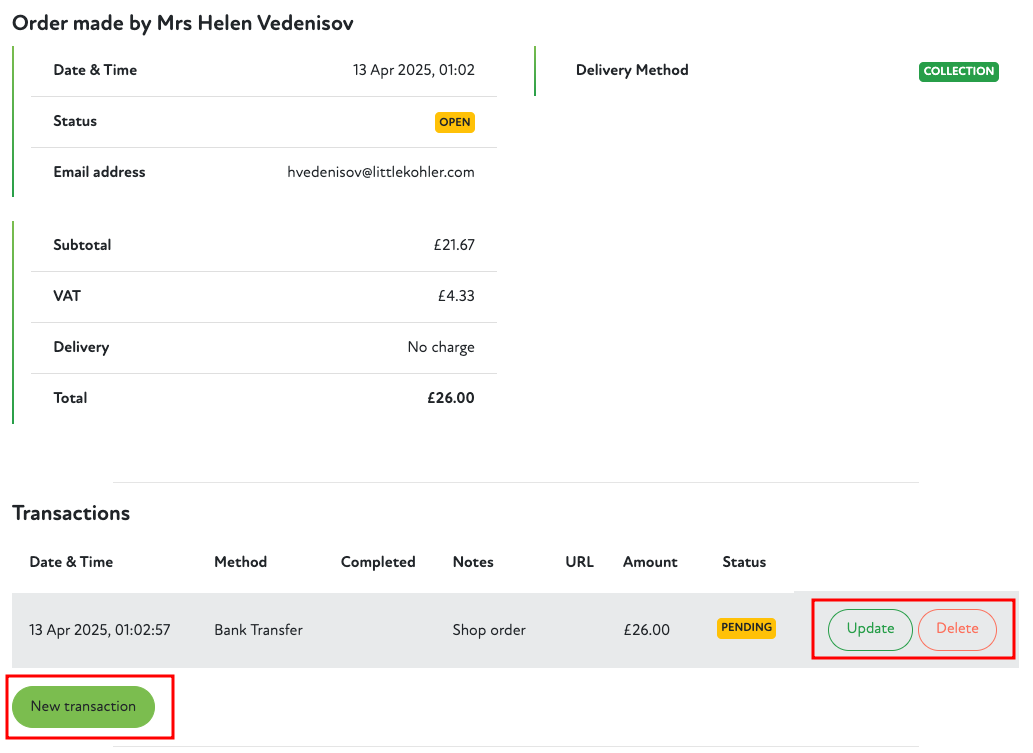Click the transaction timestamp 01:02:57
The height and width of the screenshot is (753, 1033).
click(99, 630)
